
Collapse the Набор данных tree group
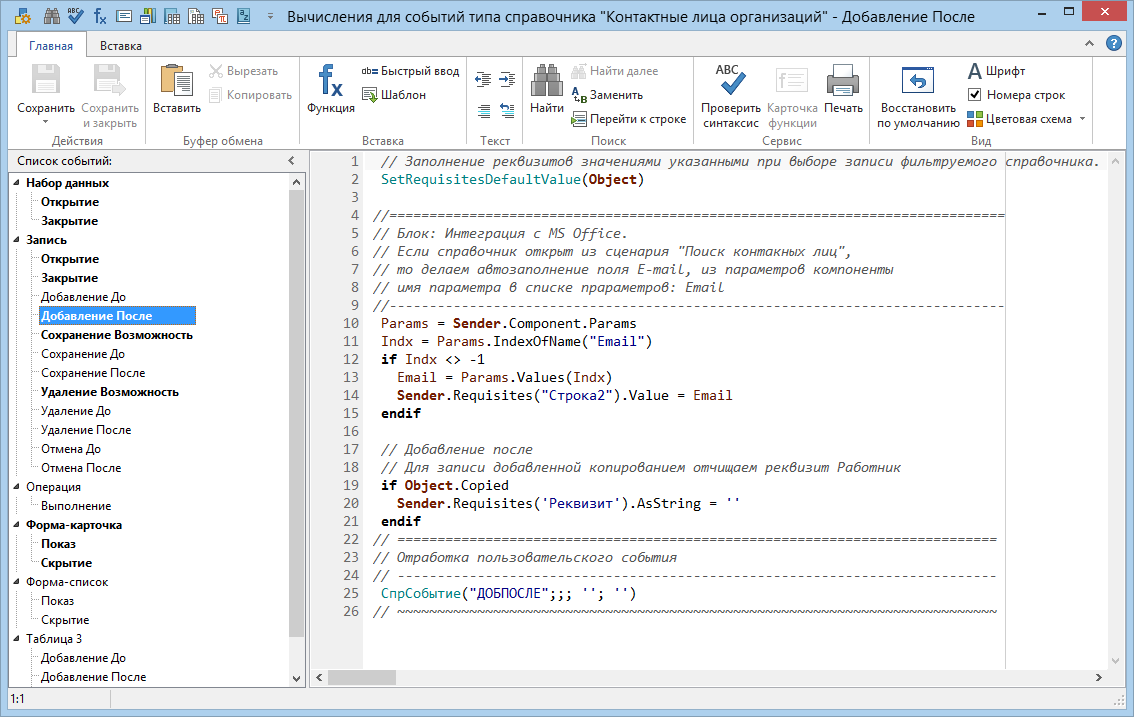16,183
